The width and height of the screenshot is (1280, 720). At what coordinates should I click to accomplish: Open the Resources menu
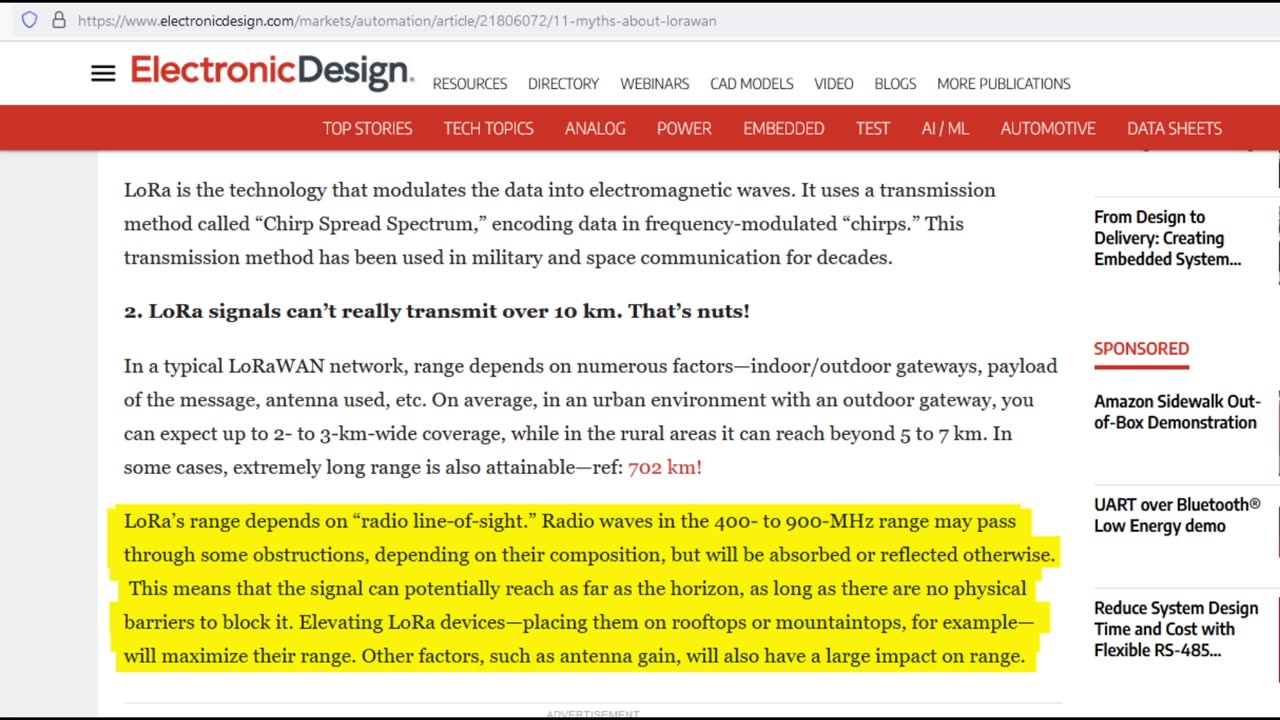coord(470,84)
